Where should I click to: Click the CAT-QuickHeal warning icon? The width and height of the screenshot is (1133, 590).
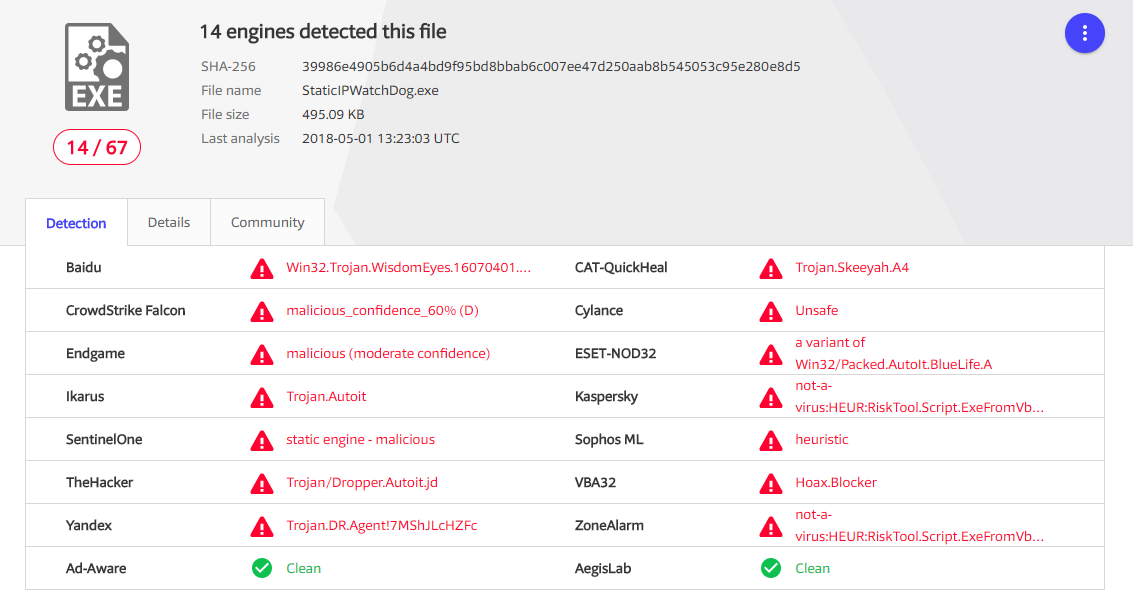(771, 269)
